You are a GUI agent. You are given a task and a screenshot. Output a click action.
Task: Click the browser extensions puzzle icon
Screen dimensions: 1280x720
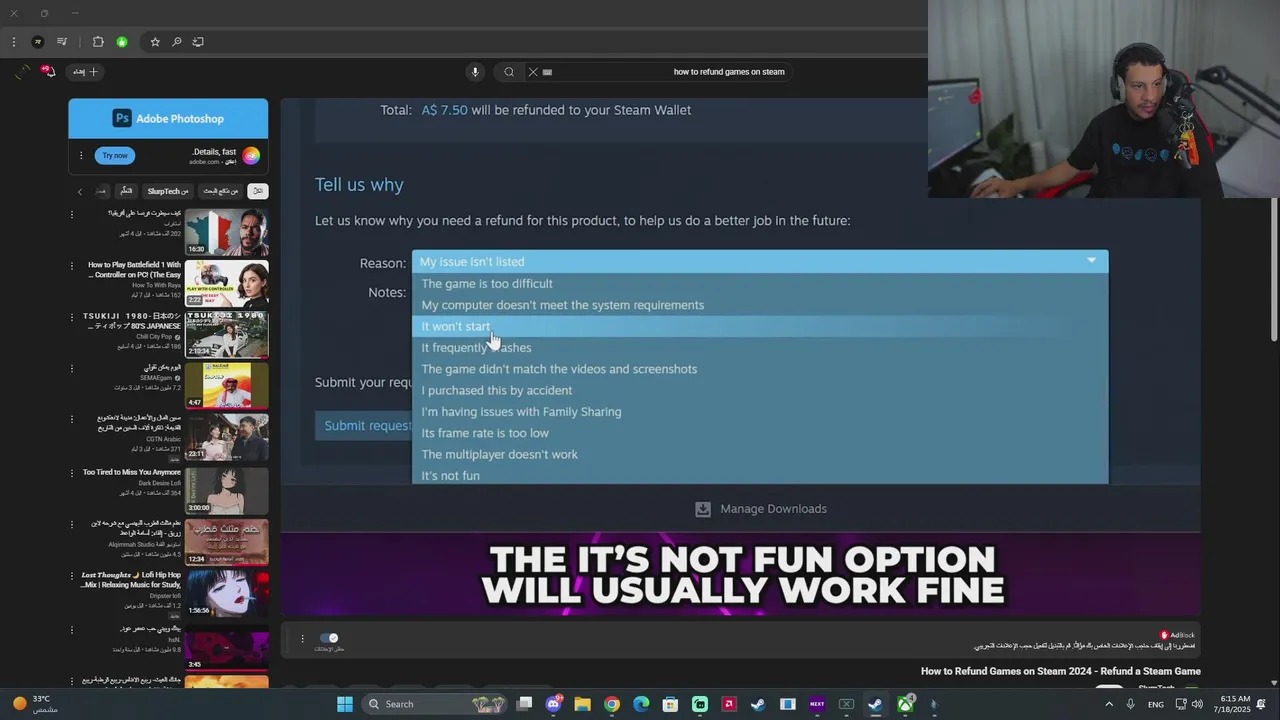[x=98, y=42]
